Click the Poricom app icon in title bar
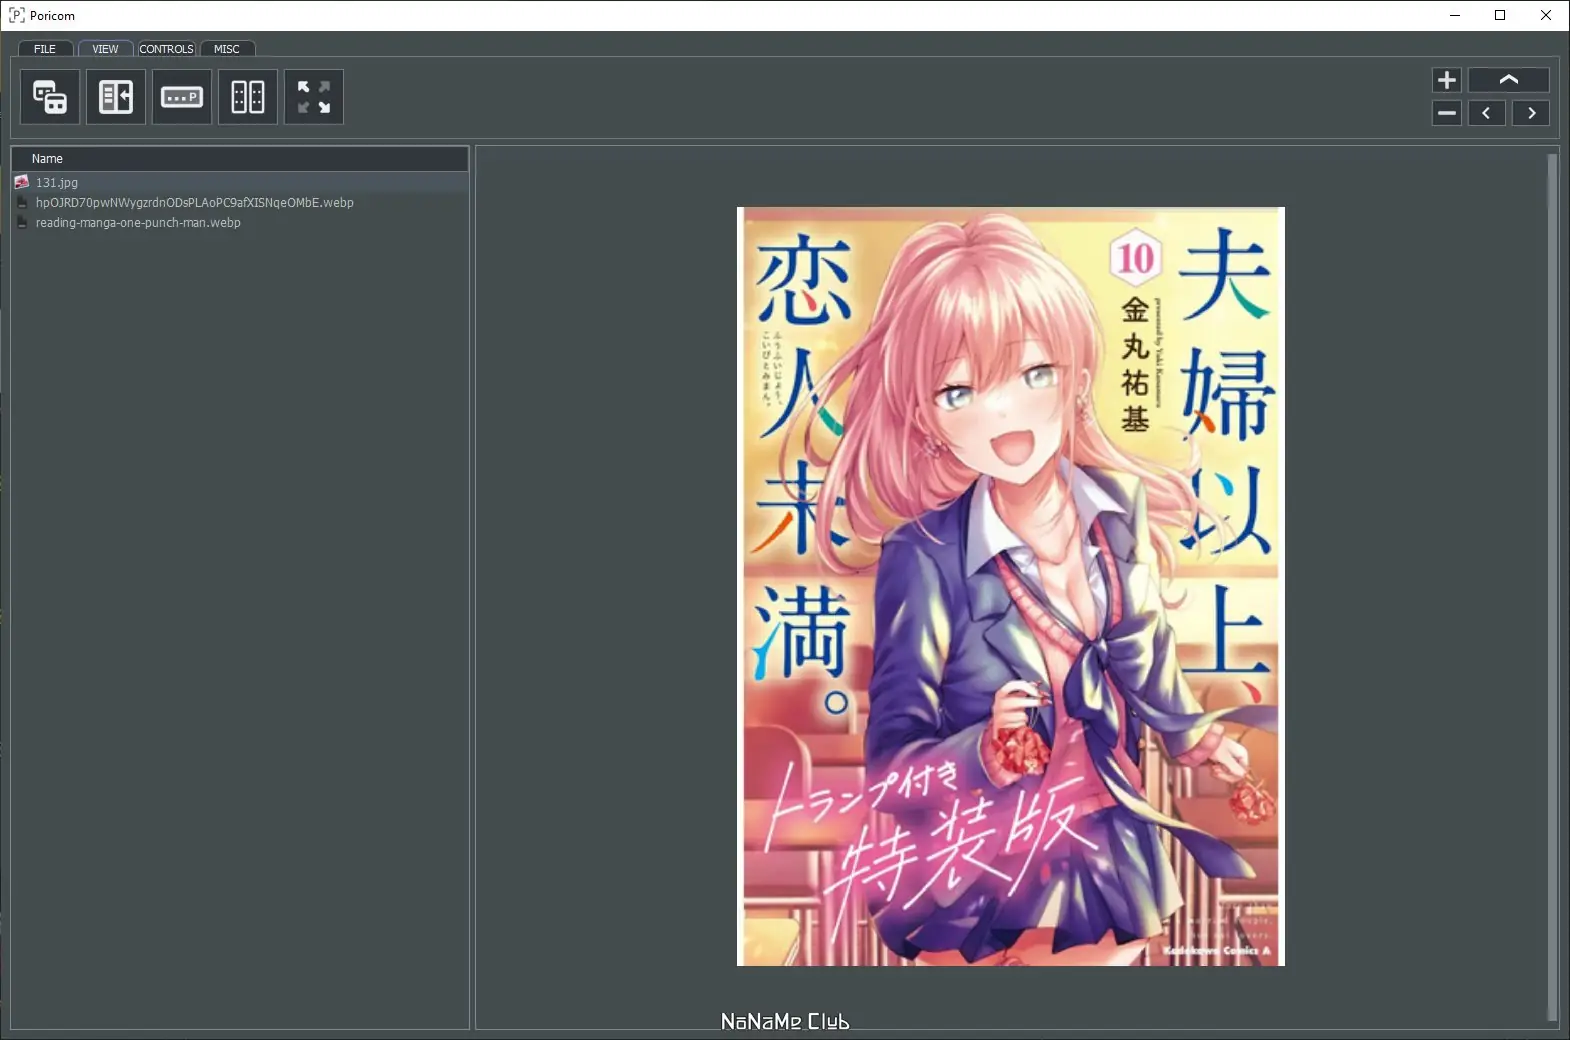This screenshot has width=1570, height=1040. click(16, 15)
